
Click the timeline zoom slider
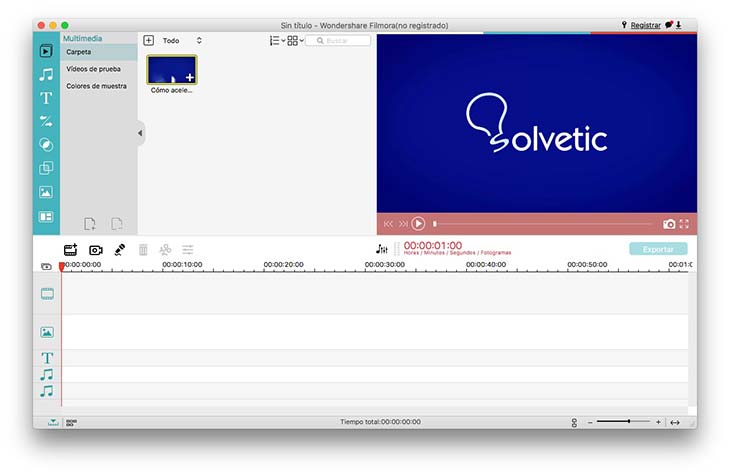623,422
